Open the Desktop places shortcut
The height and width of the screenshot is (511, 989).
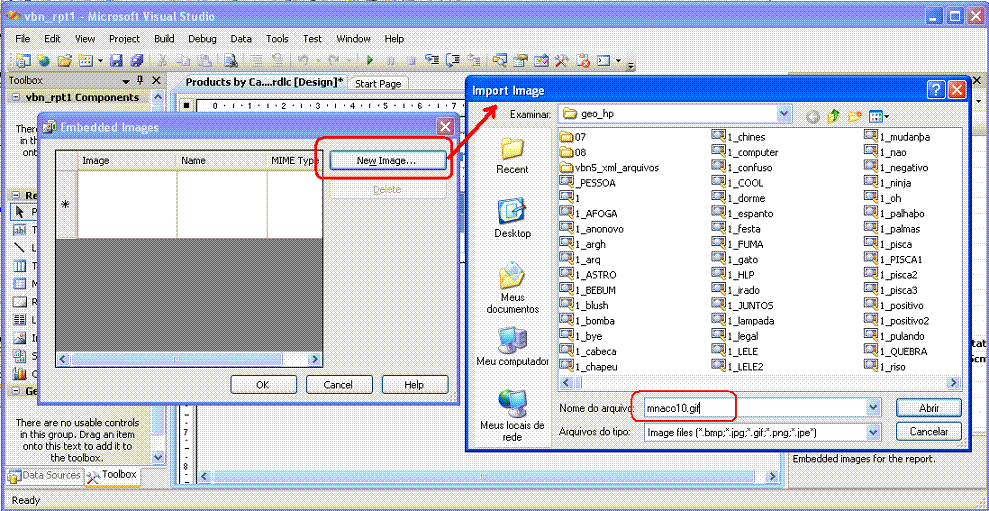[x=512, y=218]
